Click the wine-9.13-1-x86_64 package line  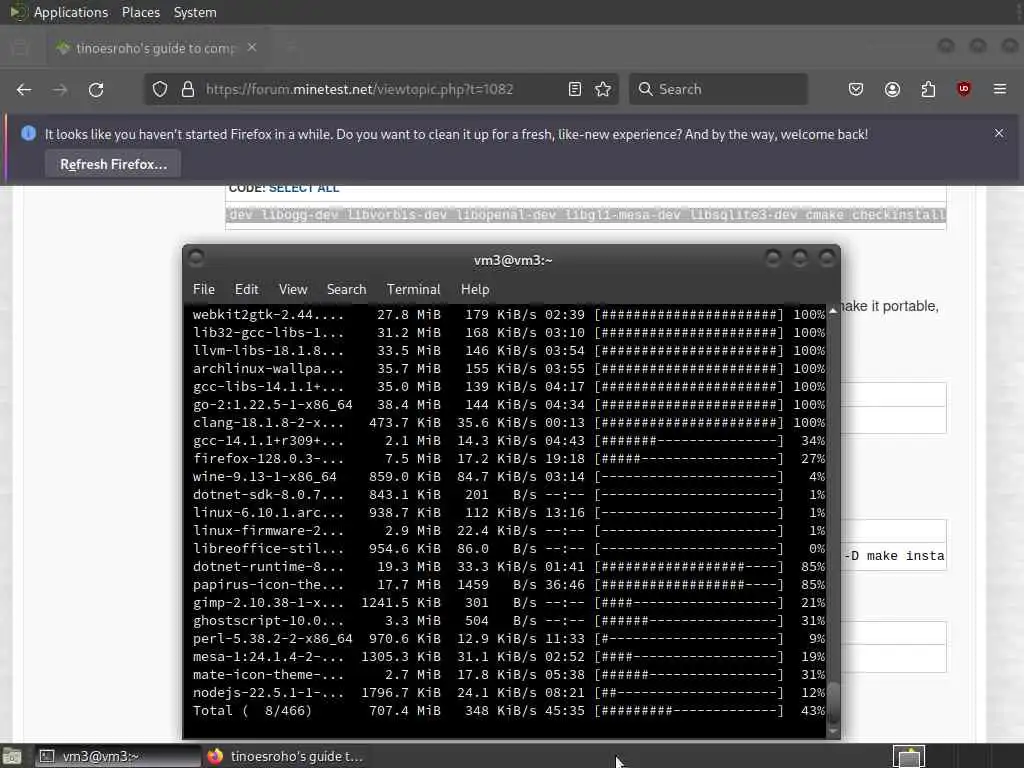509,477
